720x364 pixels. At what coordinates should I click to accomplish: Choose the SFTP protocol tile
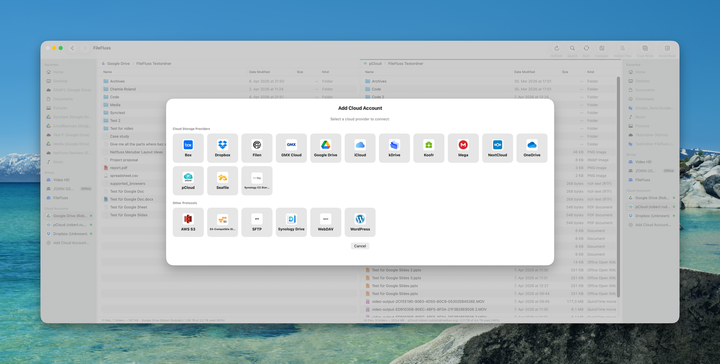(x=257, y=222)
